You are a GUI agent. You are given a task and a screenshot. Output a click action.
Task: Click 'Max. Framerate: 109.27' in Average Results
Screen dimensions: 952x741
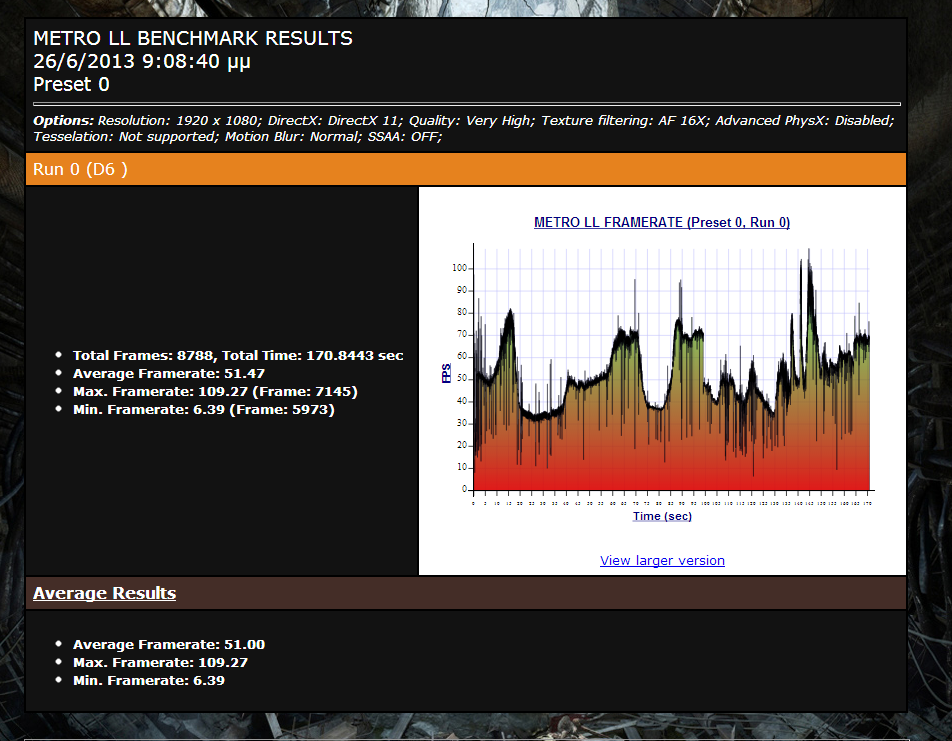click(160, 663)
